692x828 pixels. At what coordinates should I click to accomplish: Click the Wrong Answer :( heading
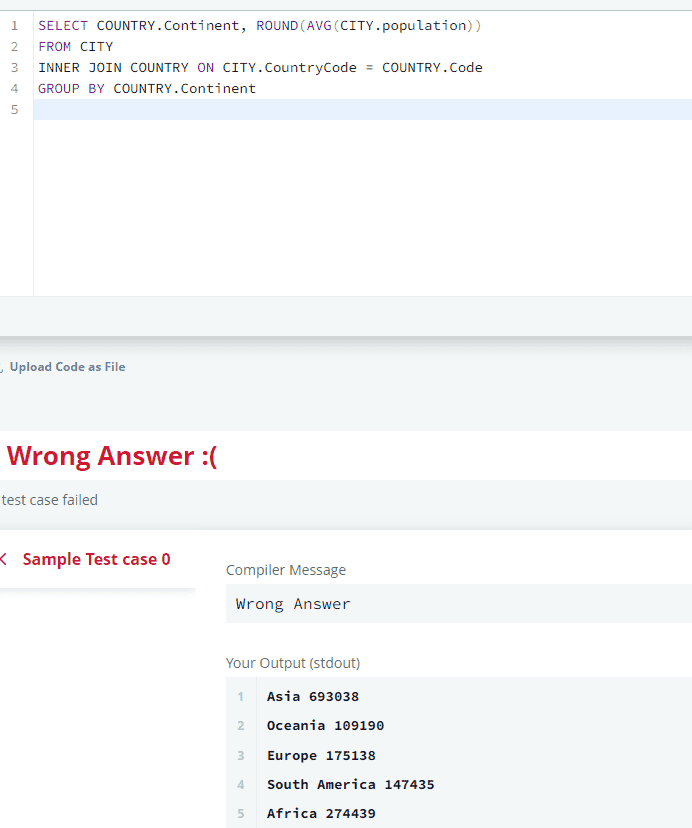point(111,456)
